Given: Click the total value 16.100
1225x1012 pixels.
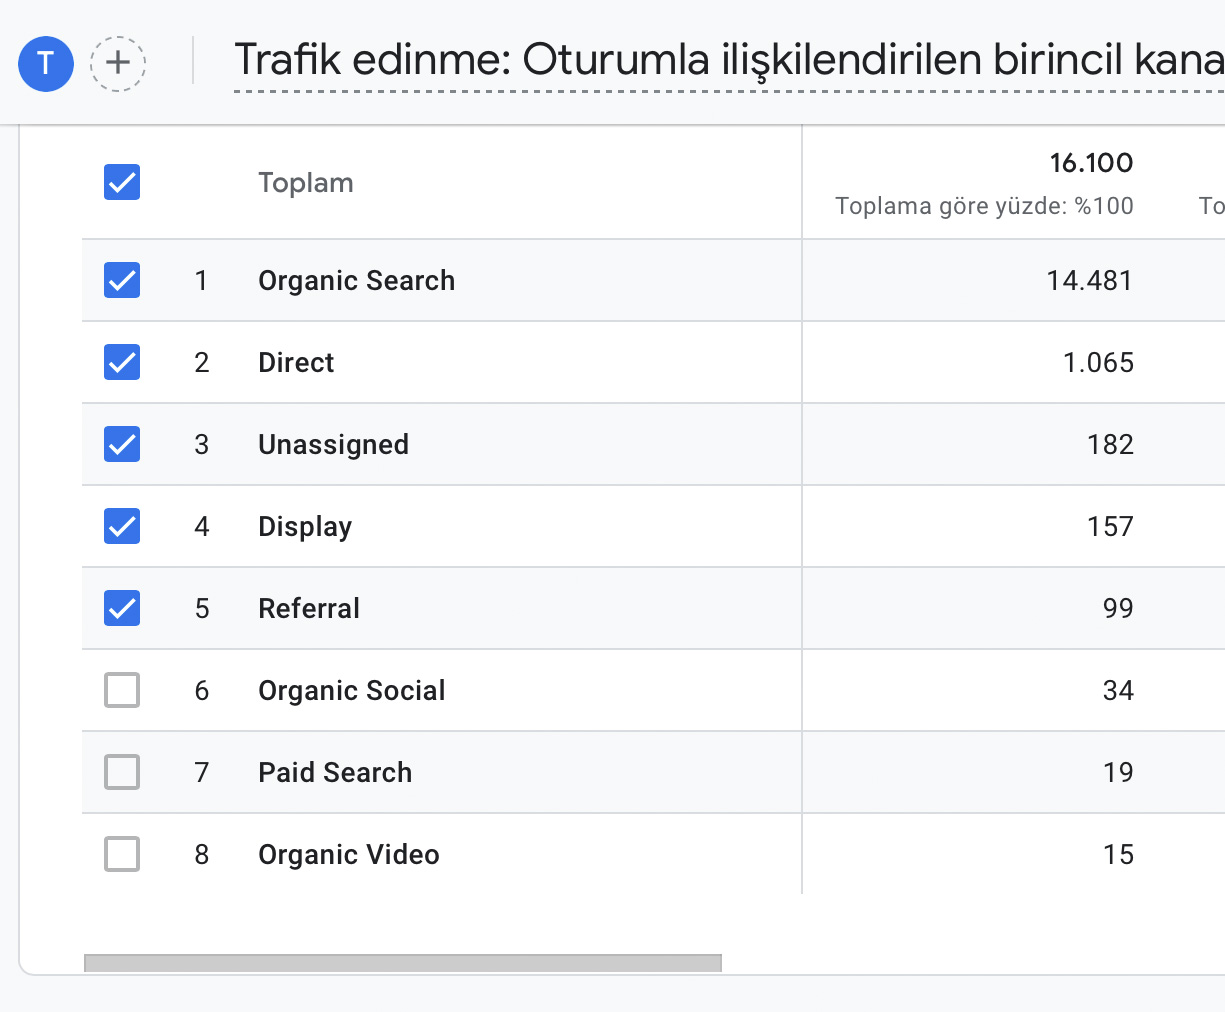Looking at the screenshot, I should [1091, 163].
